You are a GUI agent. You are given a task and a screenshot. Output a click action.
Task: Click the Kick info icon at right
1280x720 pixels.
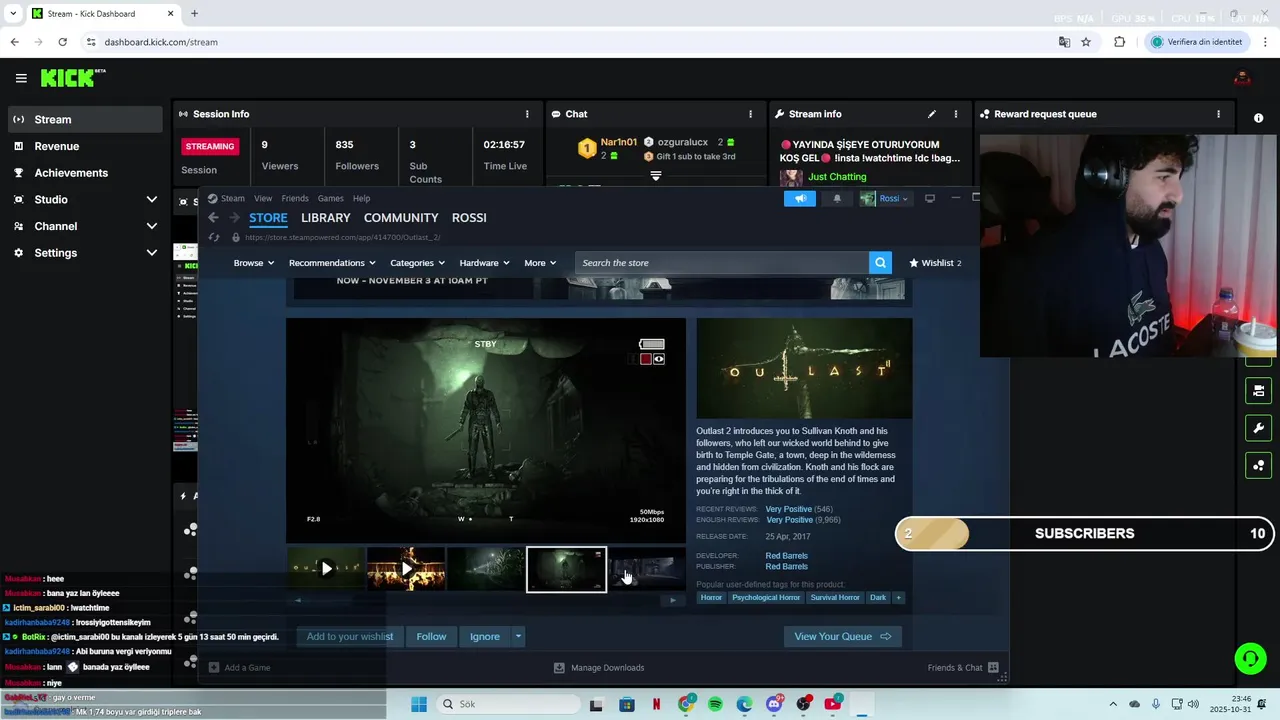click(x=1258, y=118)
